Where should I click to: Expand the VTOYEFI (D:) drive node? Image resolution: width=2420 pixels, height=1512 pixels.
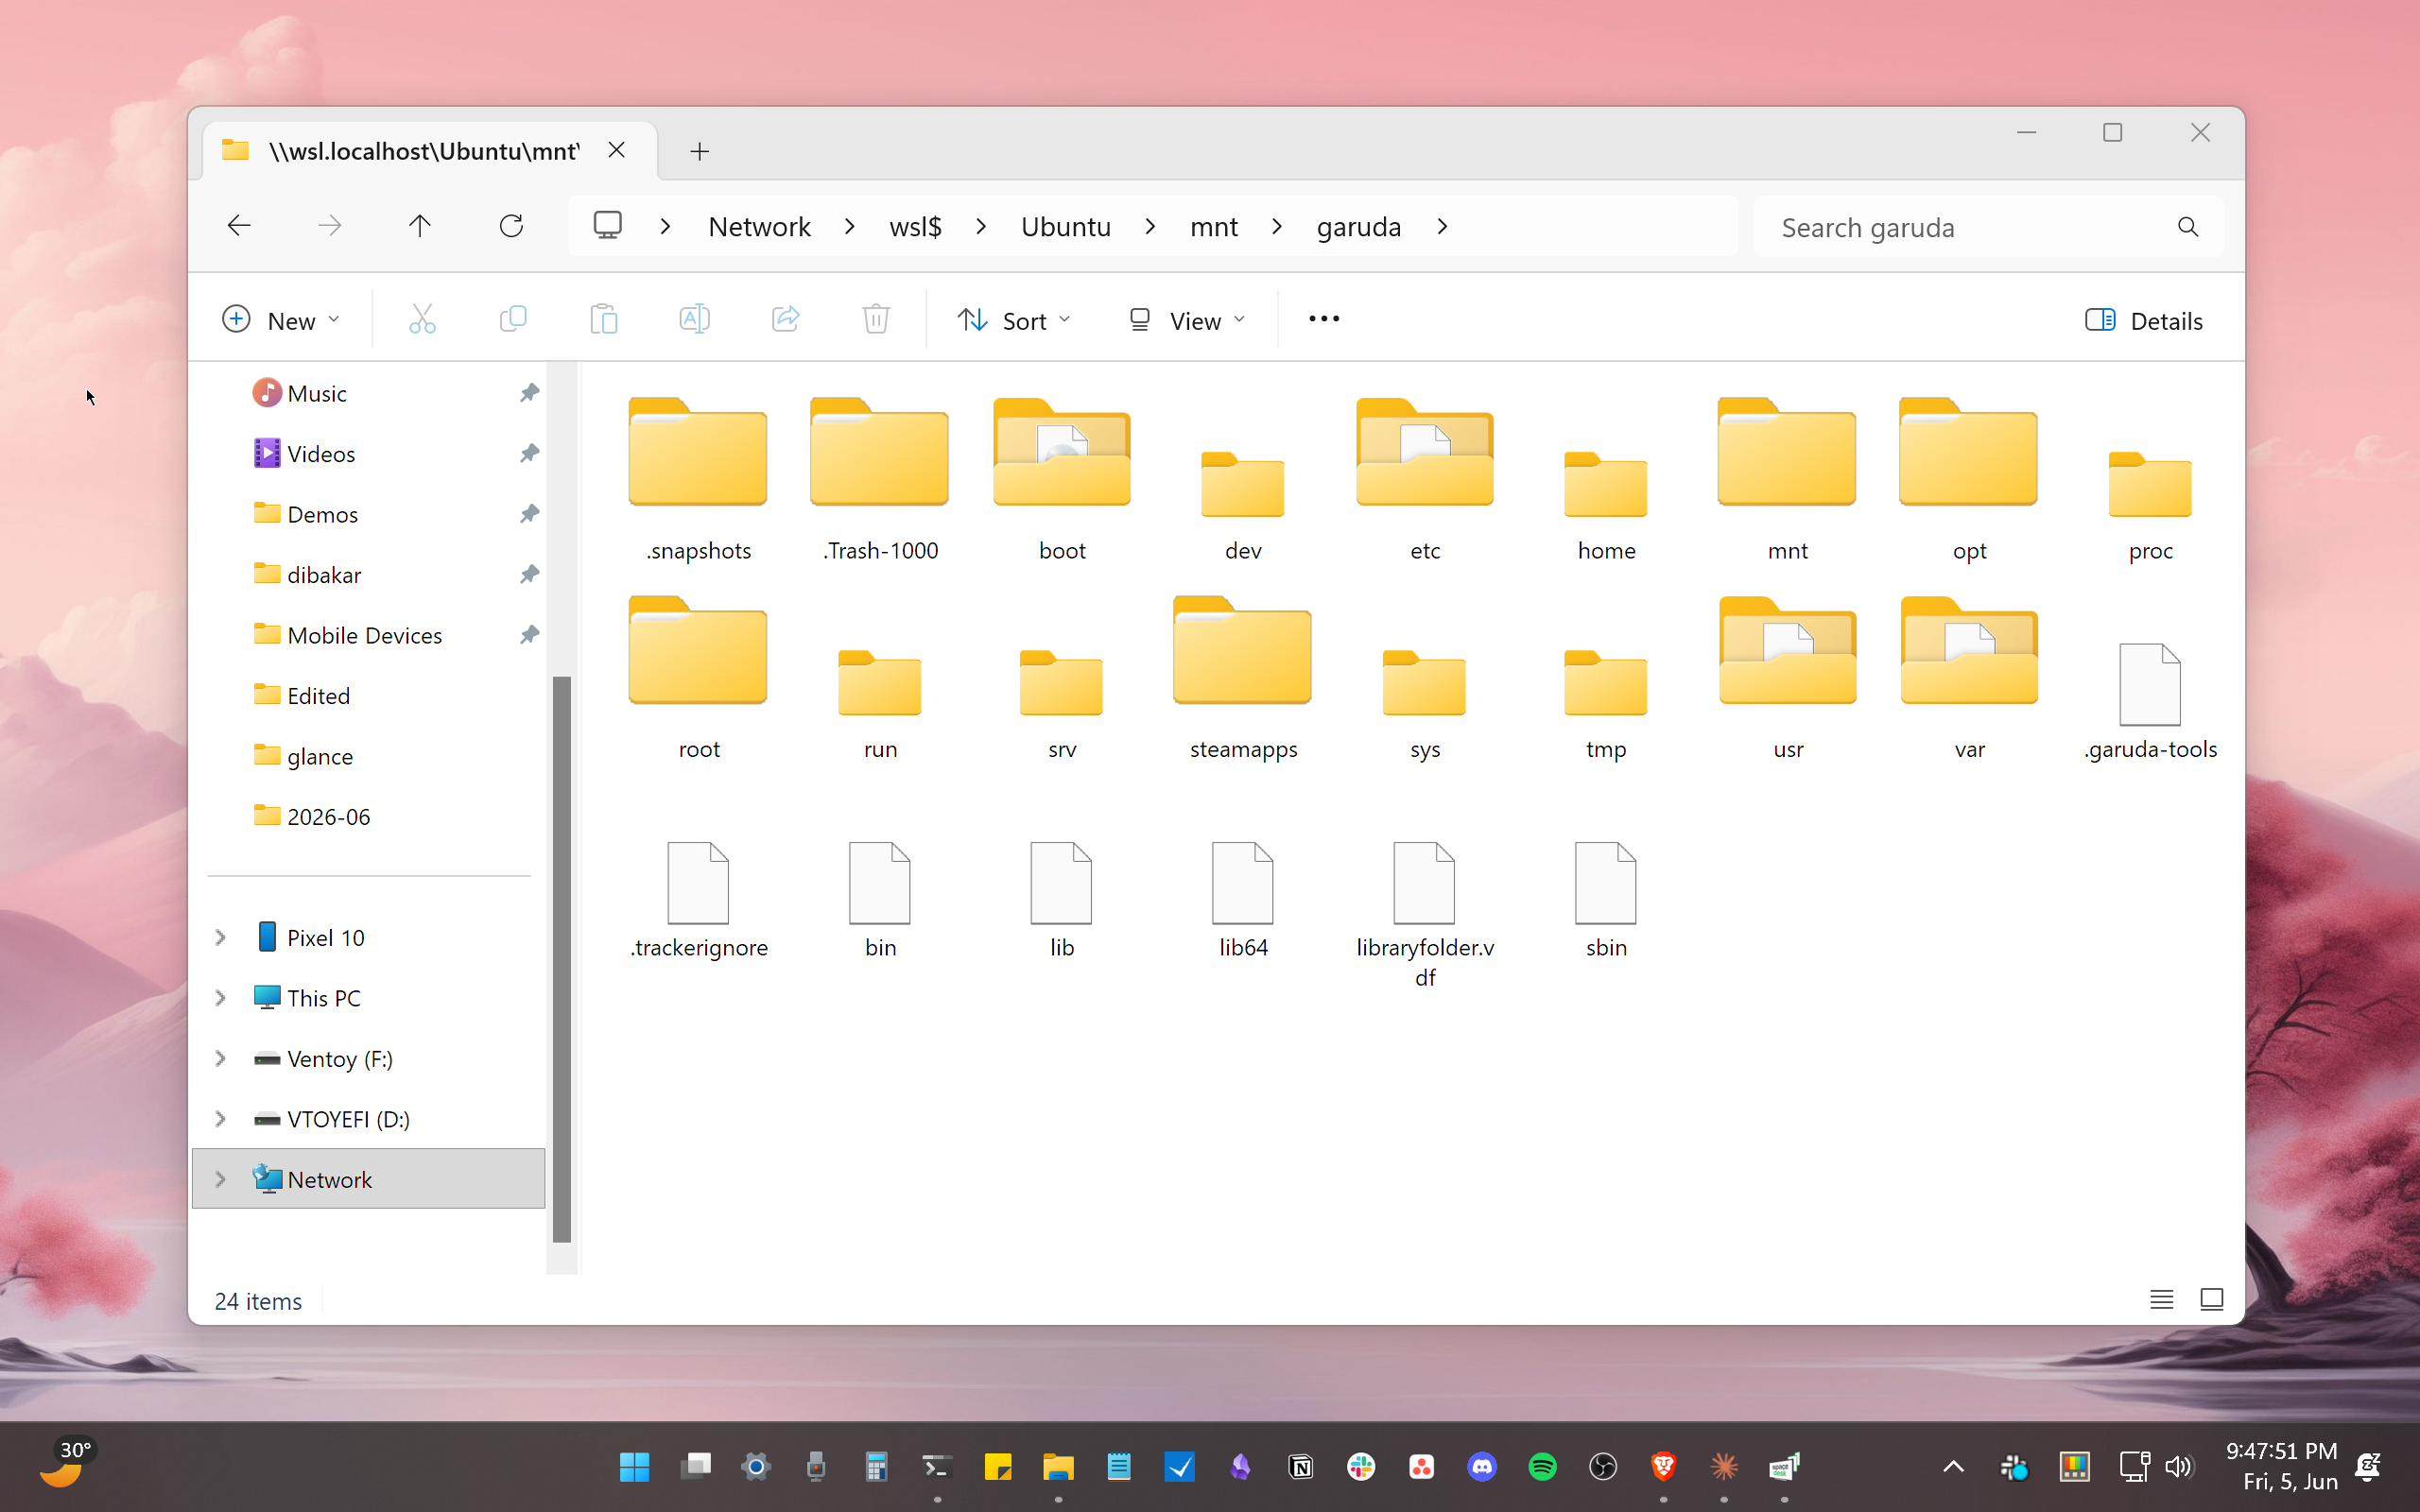click(220, 1119)
